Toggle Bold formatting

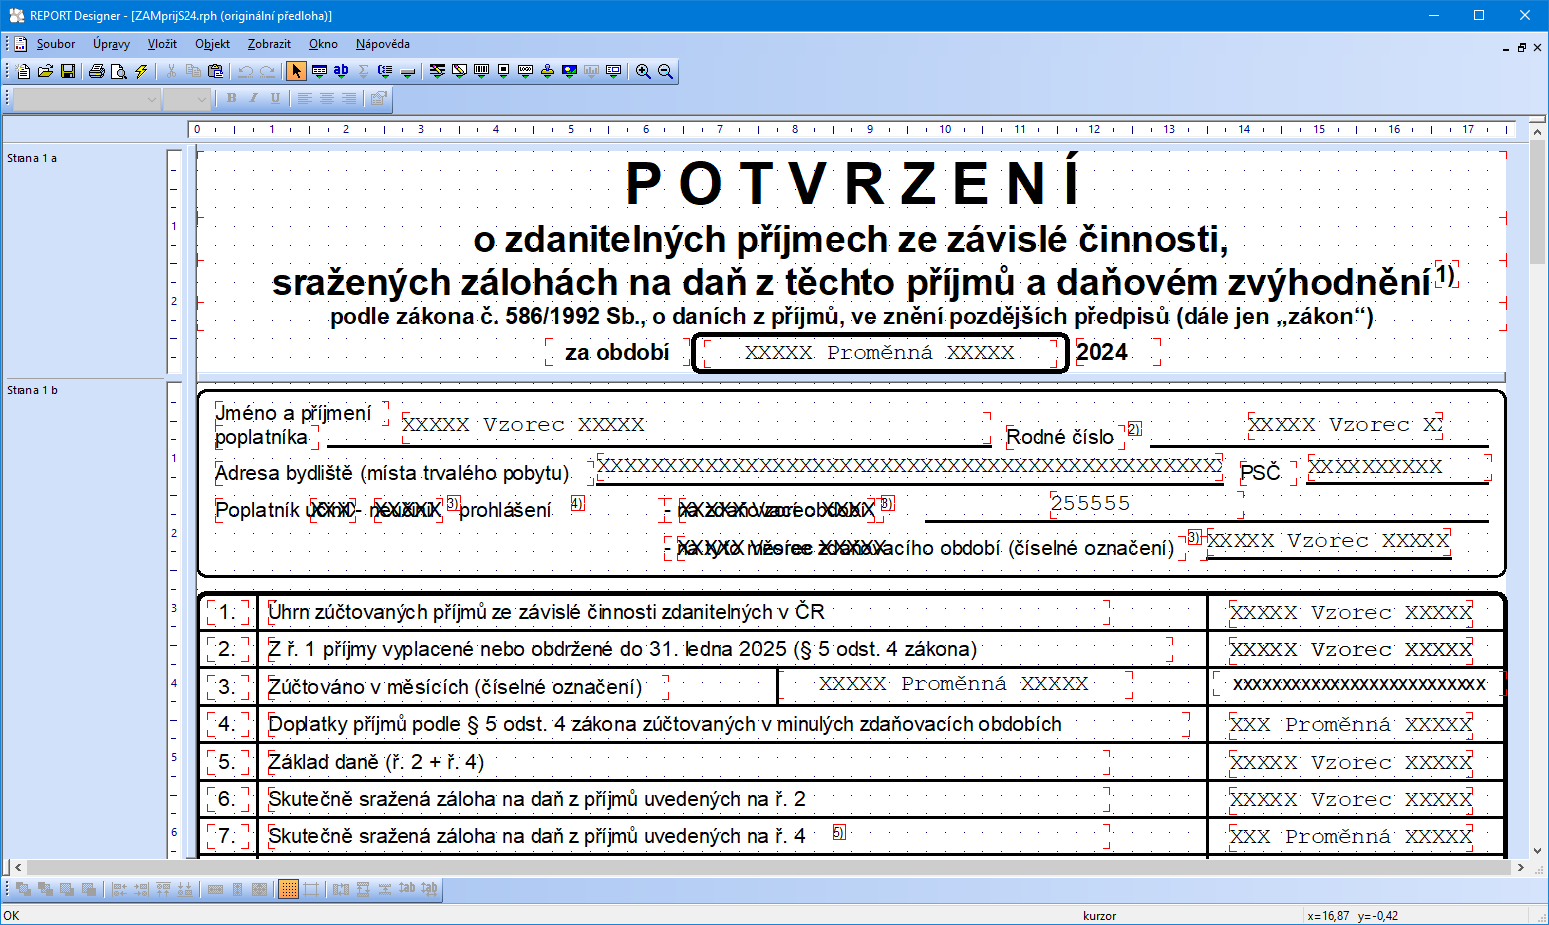tap(231, 98)
